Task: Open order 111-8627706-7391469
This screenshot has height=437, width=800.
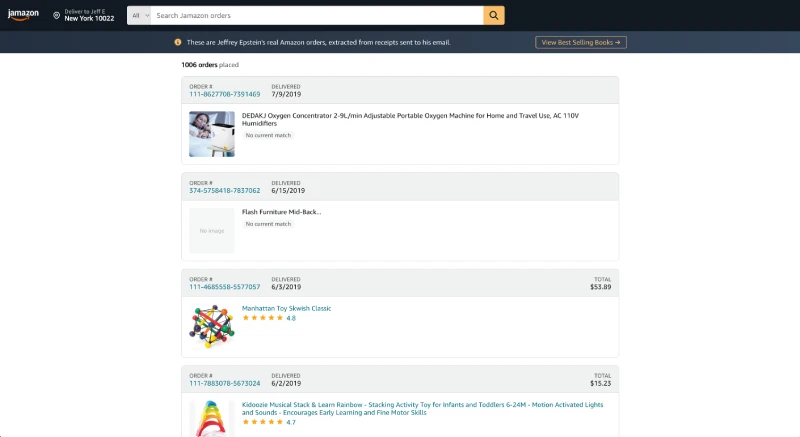Action: click(x=224, y=94)
